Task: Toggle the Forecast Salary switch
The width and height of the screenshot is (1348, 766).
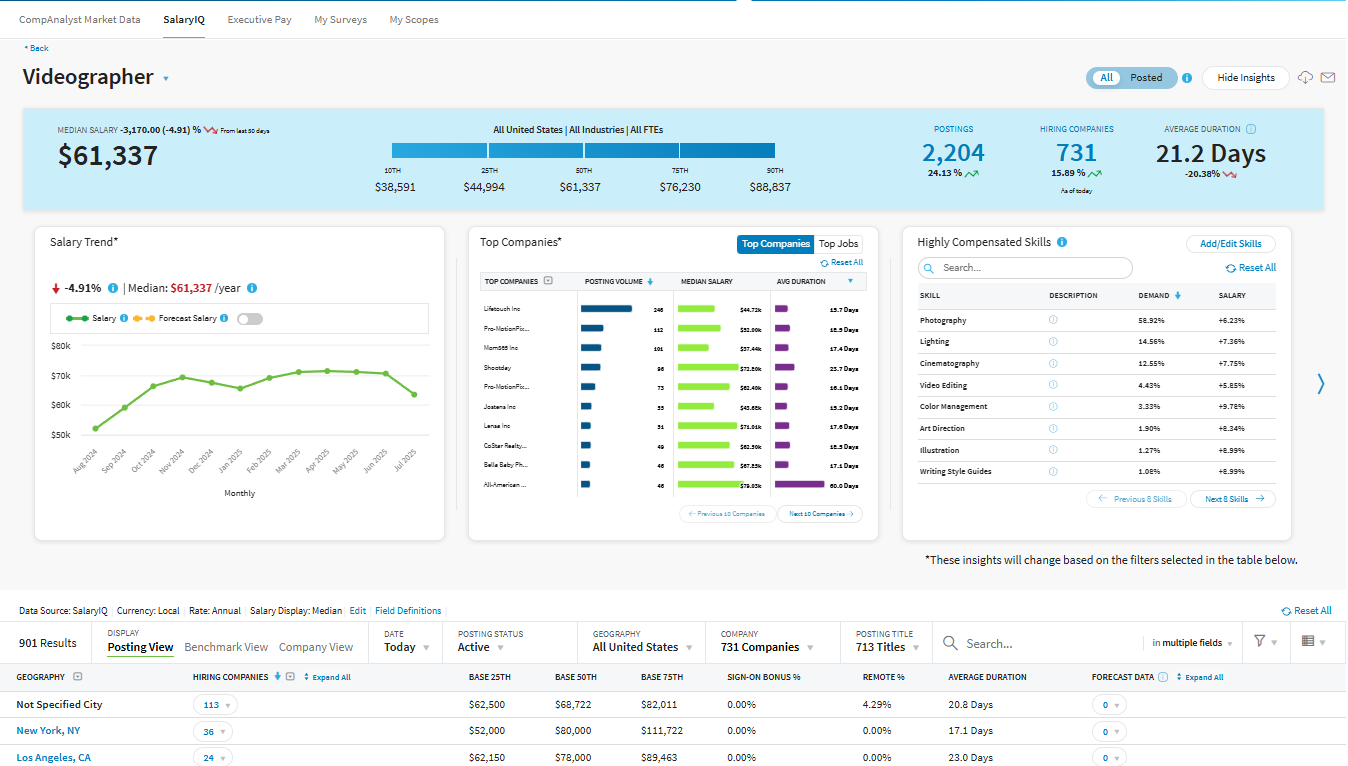Action: tap(249, 319)
